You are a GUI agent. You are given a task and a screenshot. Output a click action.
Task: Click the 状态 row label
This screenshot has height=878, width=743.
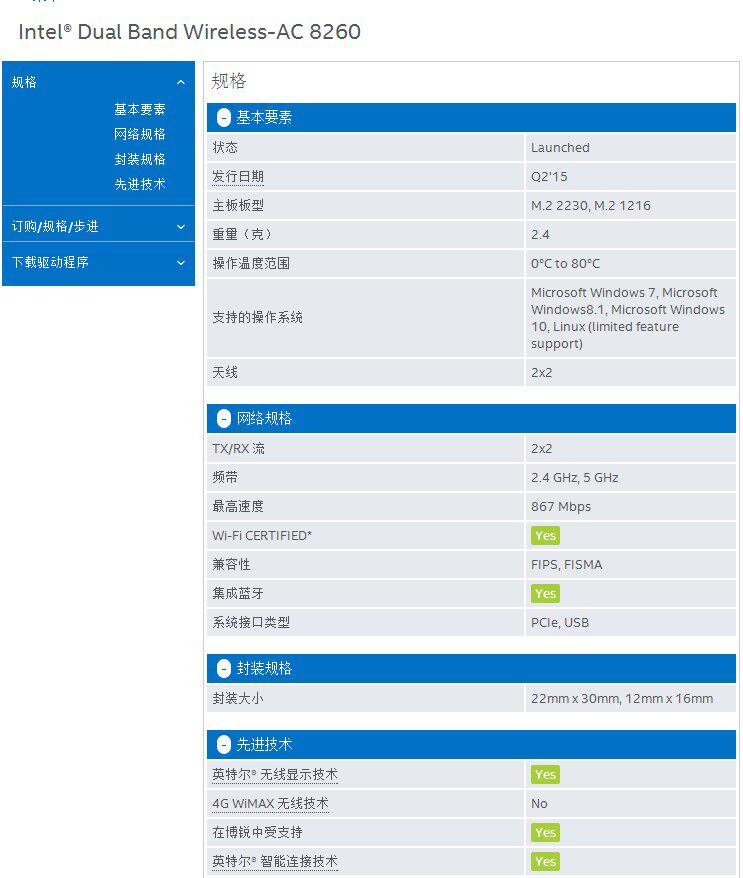pyautogui.click(x=225, y=148)
